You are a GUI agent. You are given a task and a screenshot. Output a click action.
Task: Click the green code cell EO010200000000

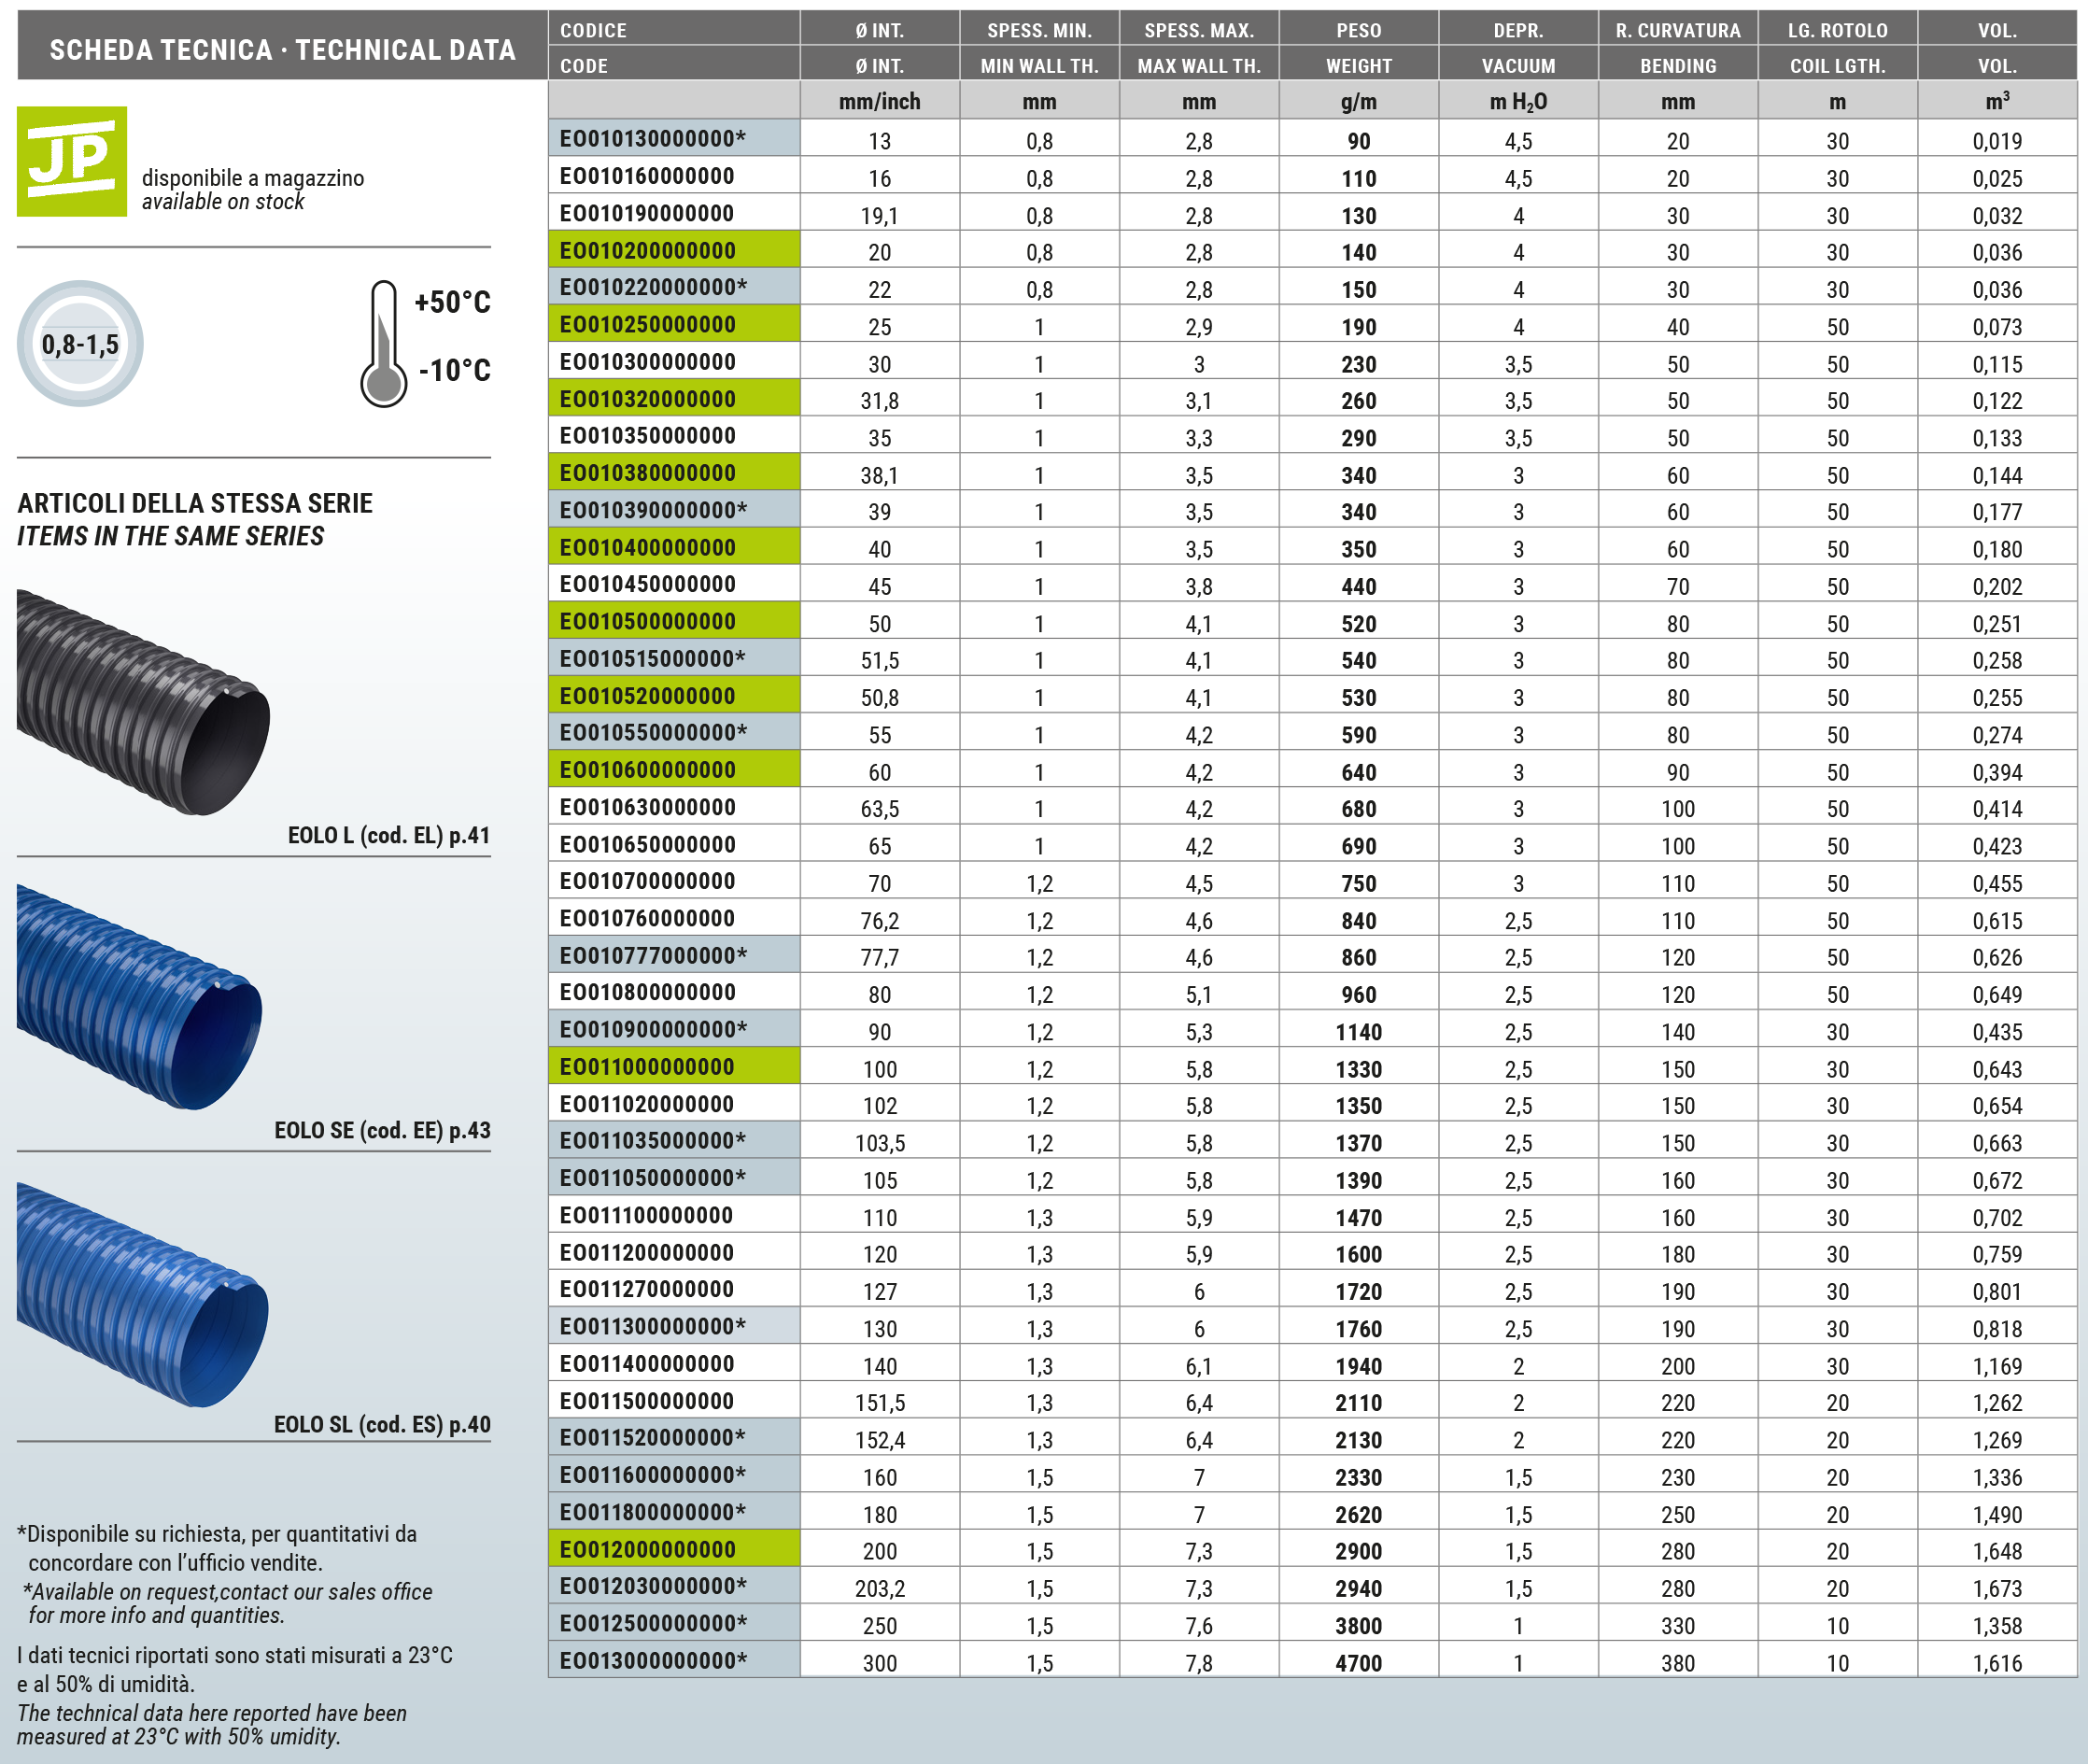click(x=673, y=251)
